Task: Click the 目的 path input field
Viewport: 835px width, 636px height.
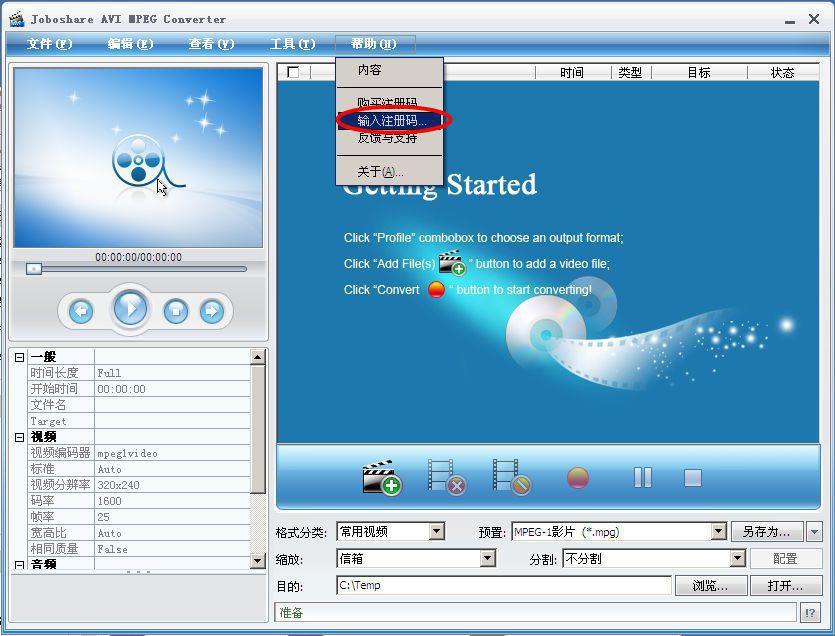Action: coord(504,585)
